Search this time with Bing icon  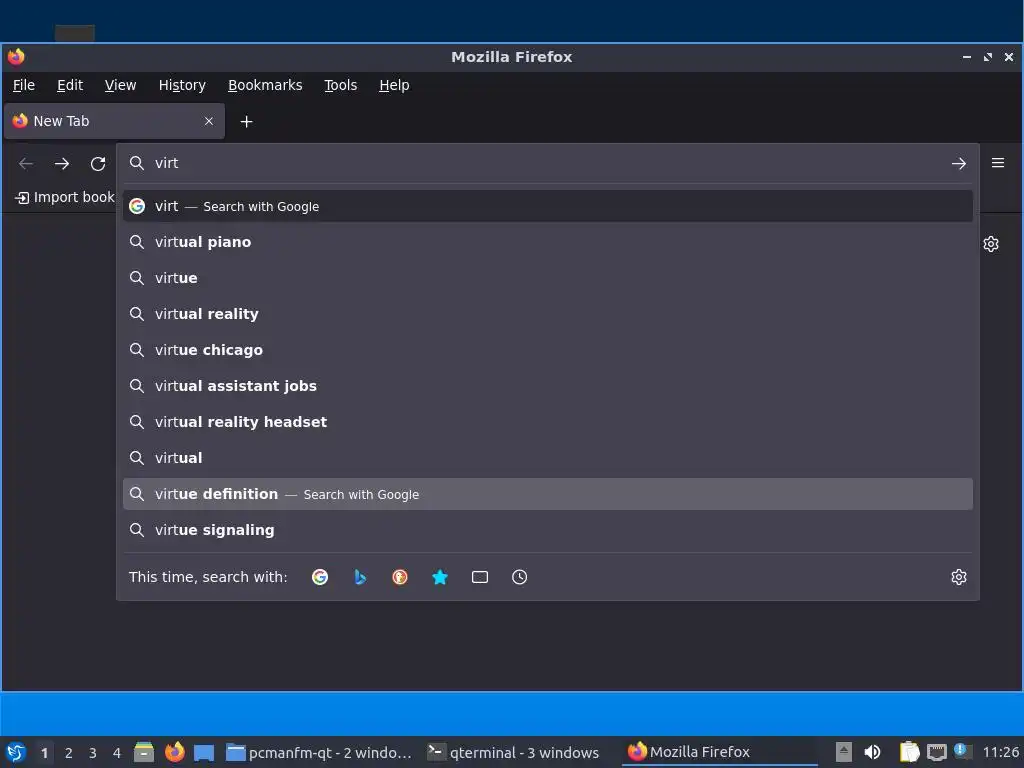point(360,577)
